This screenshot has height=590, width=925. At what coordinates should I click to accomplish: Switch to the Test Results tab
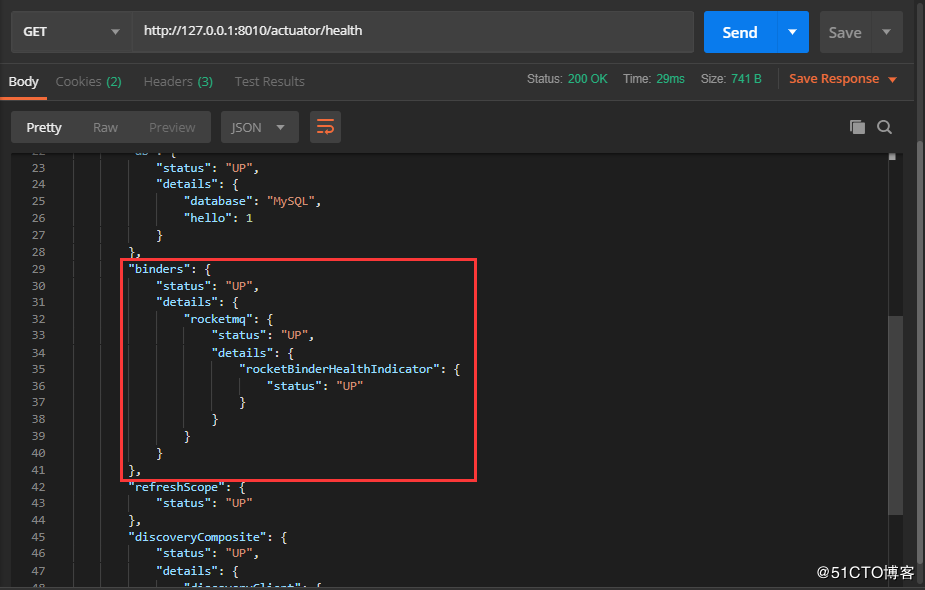click(x=270, y=81)
